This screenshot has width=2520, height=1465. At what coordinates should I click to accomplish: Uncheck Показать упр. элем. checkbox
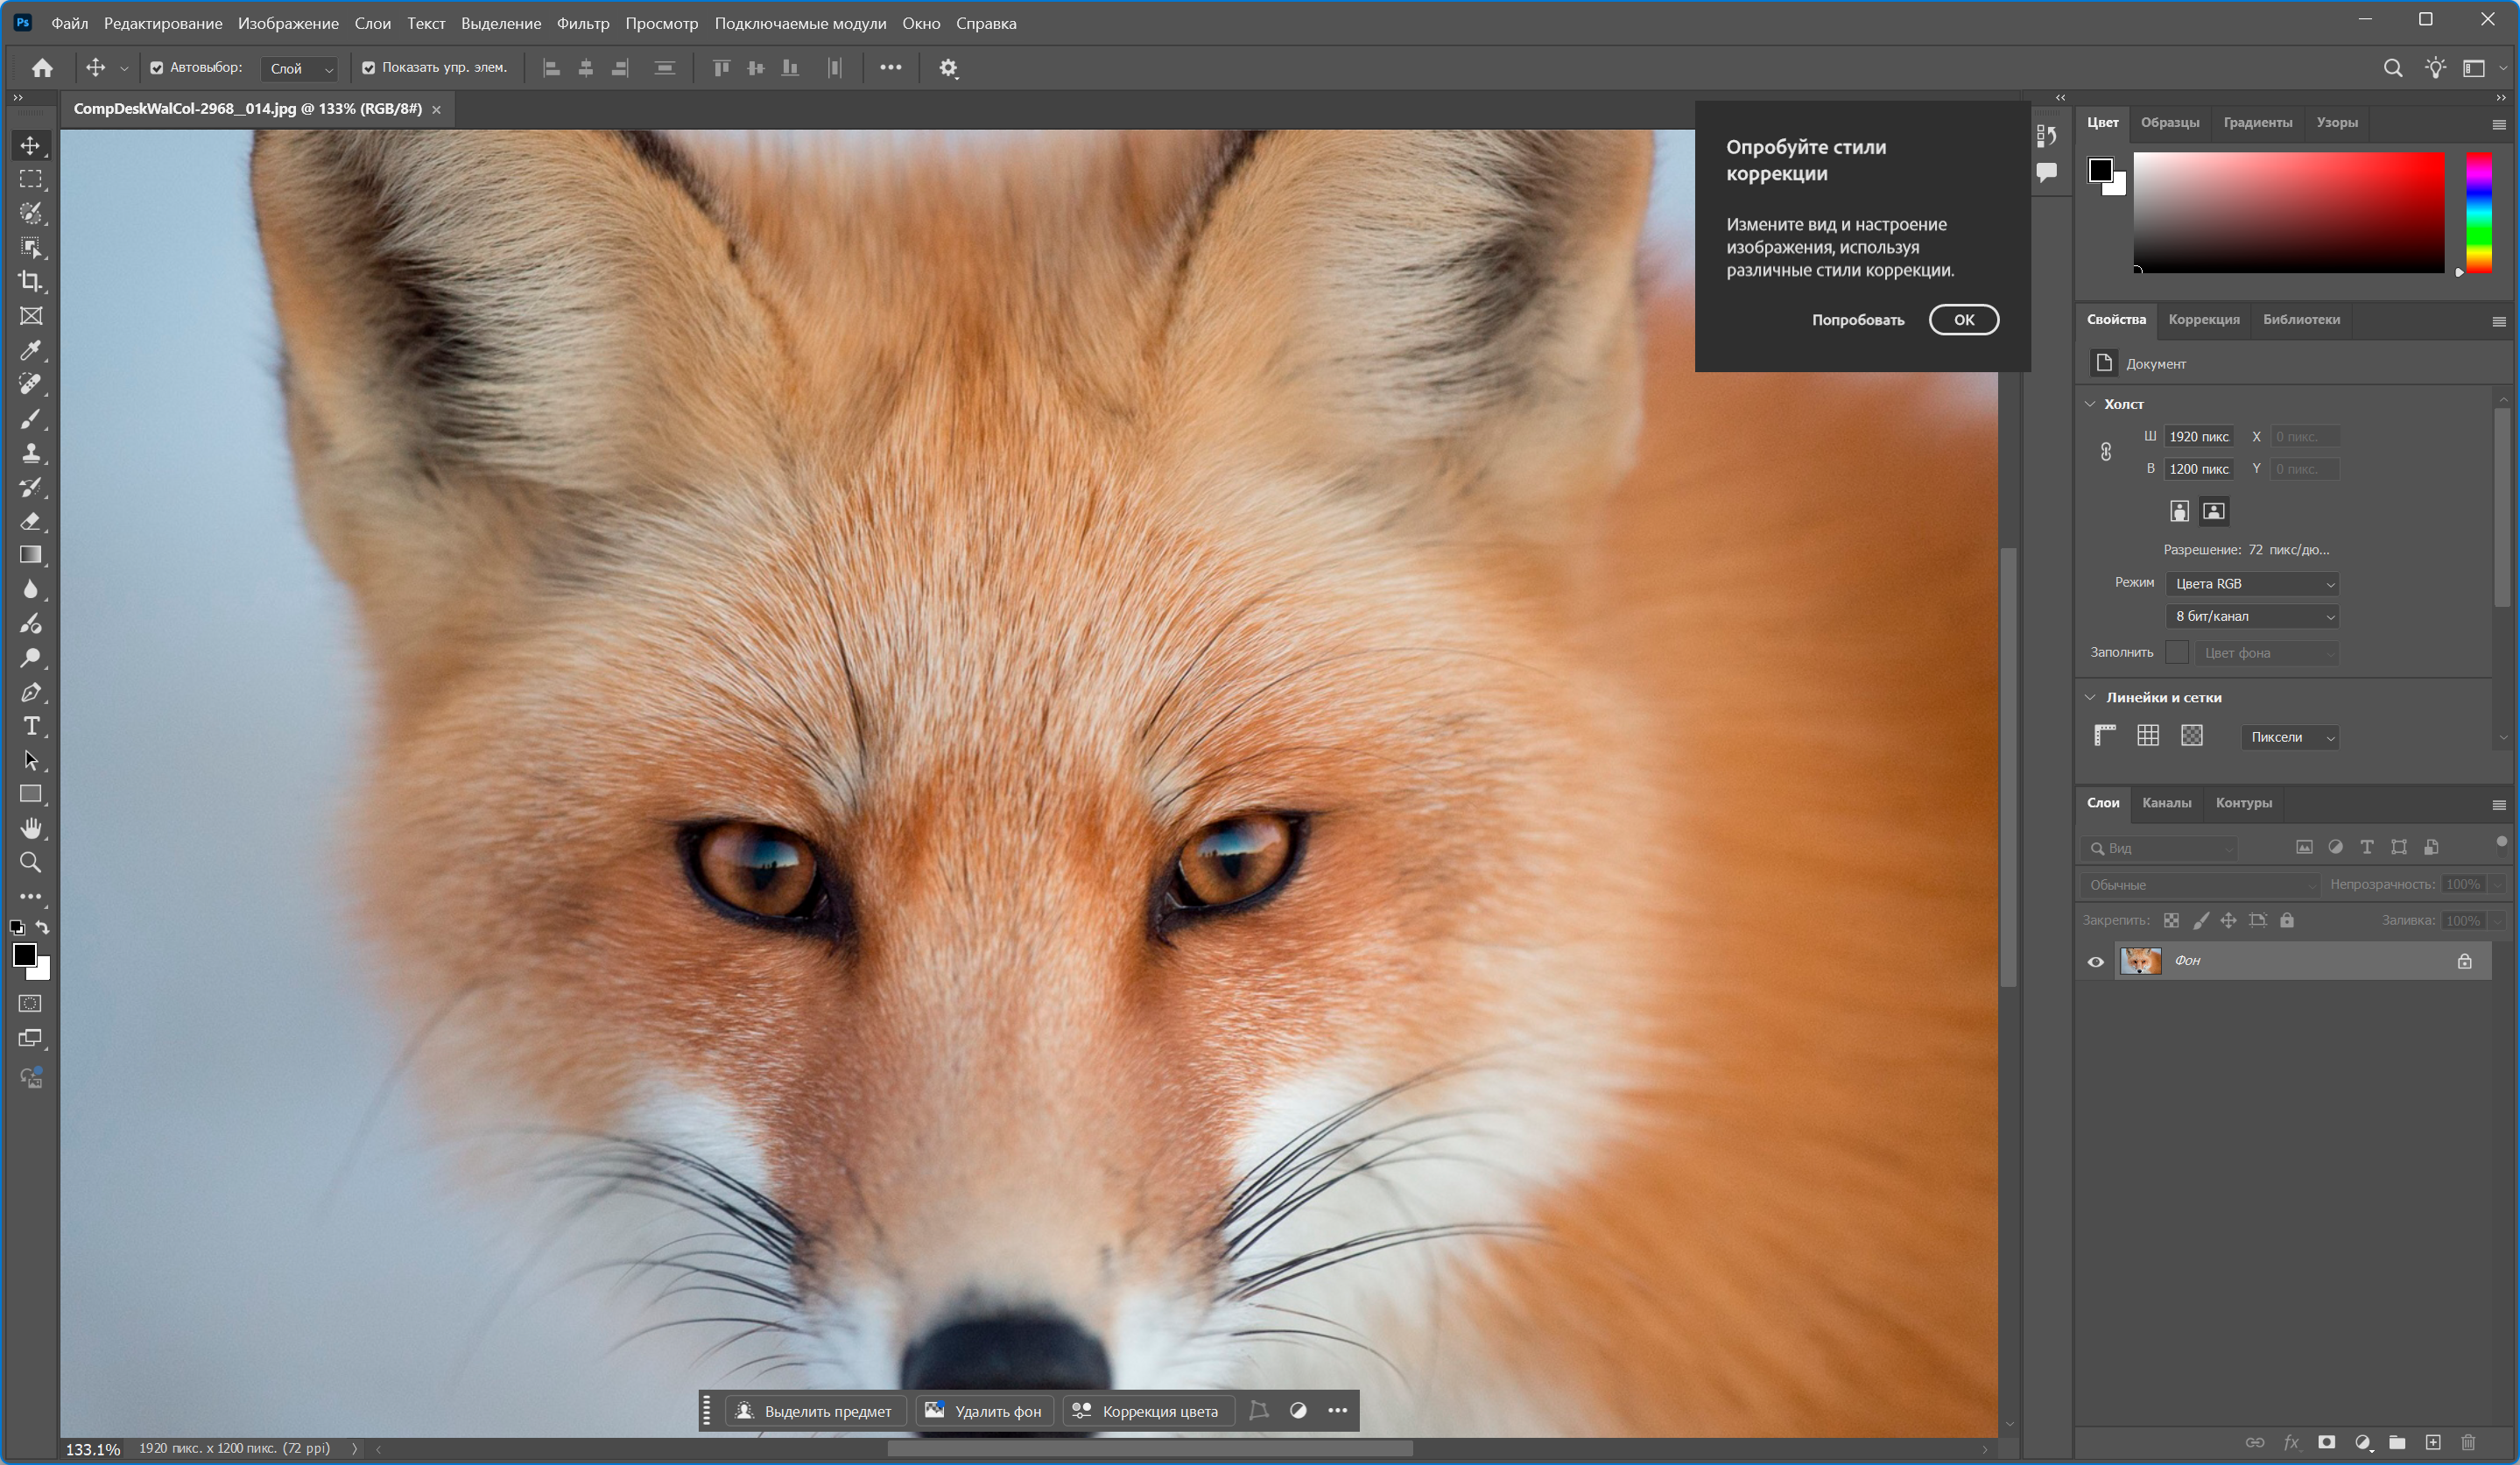369,68
